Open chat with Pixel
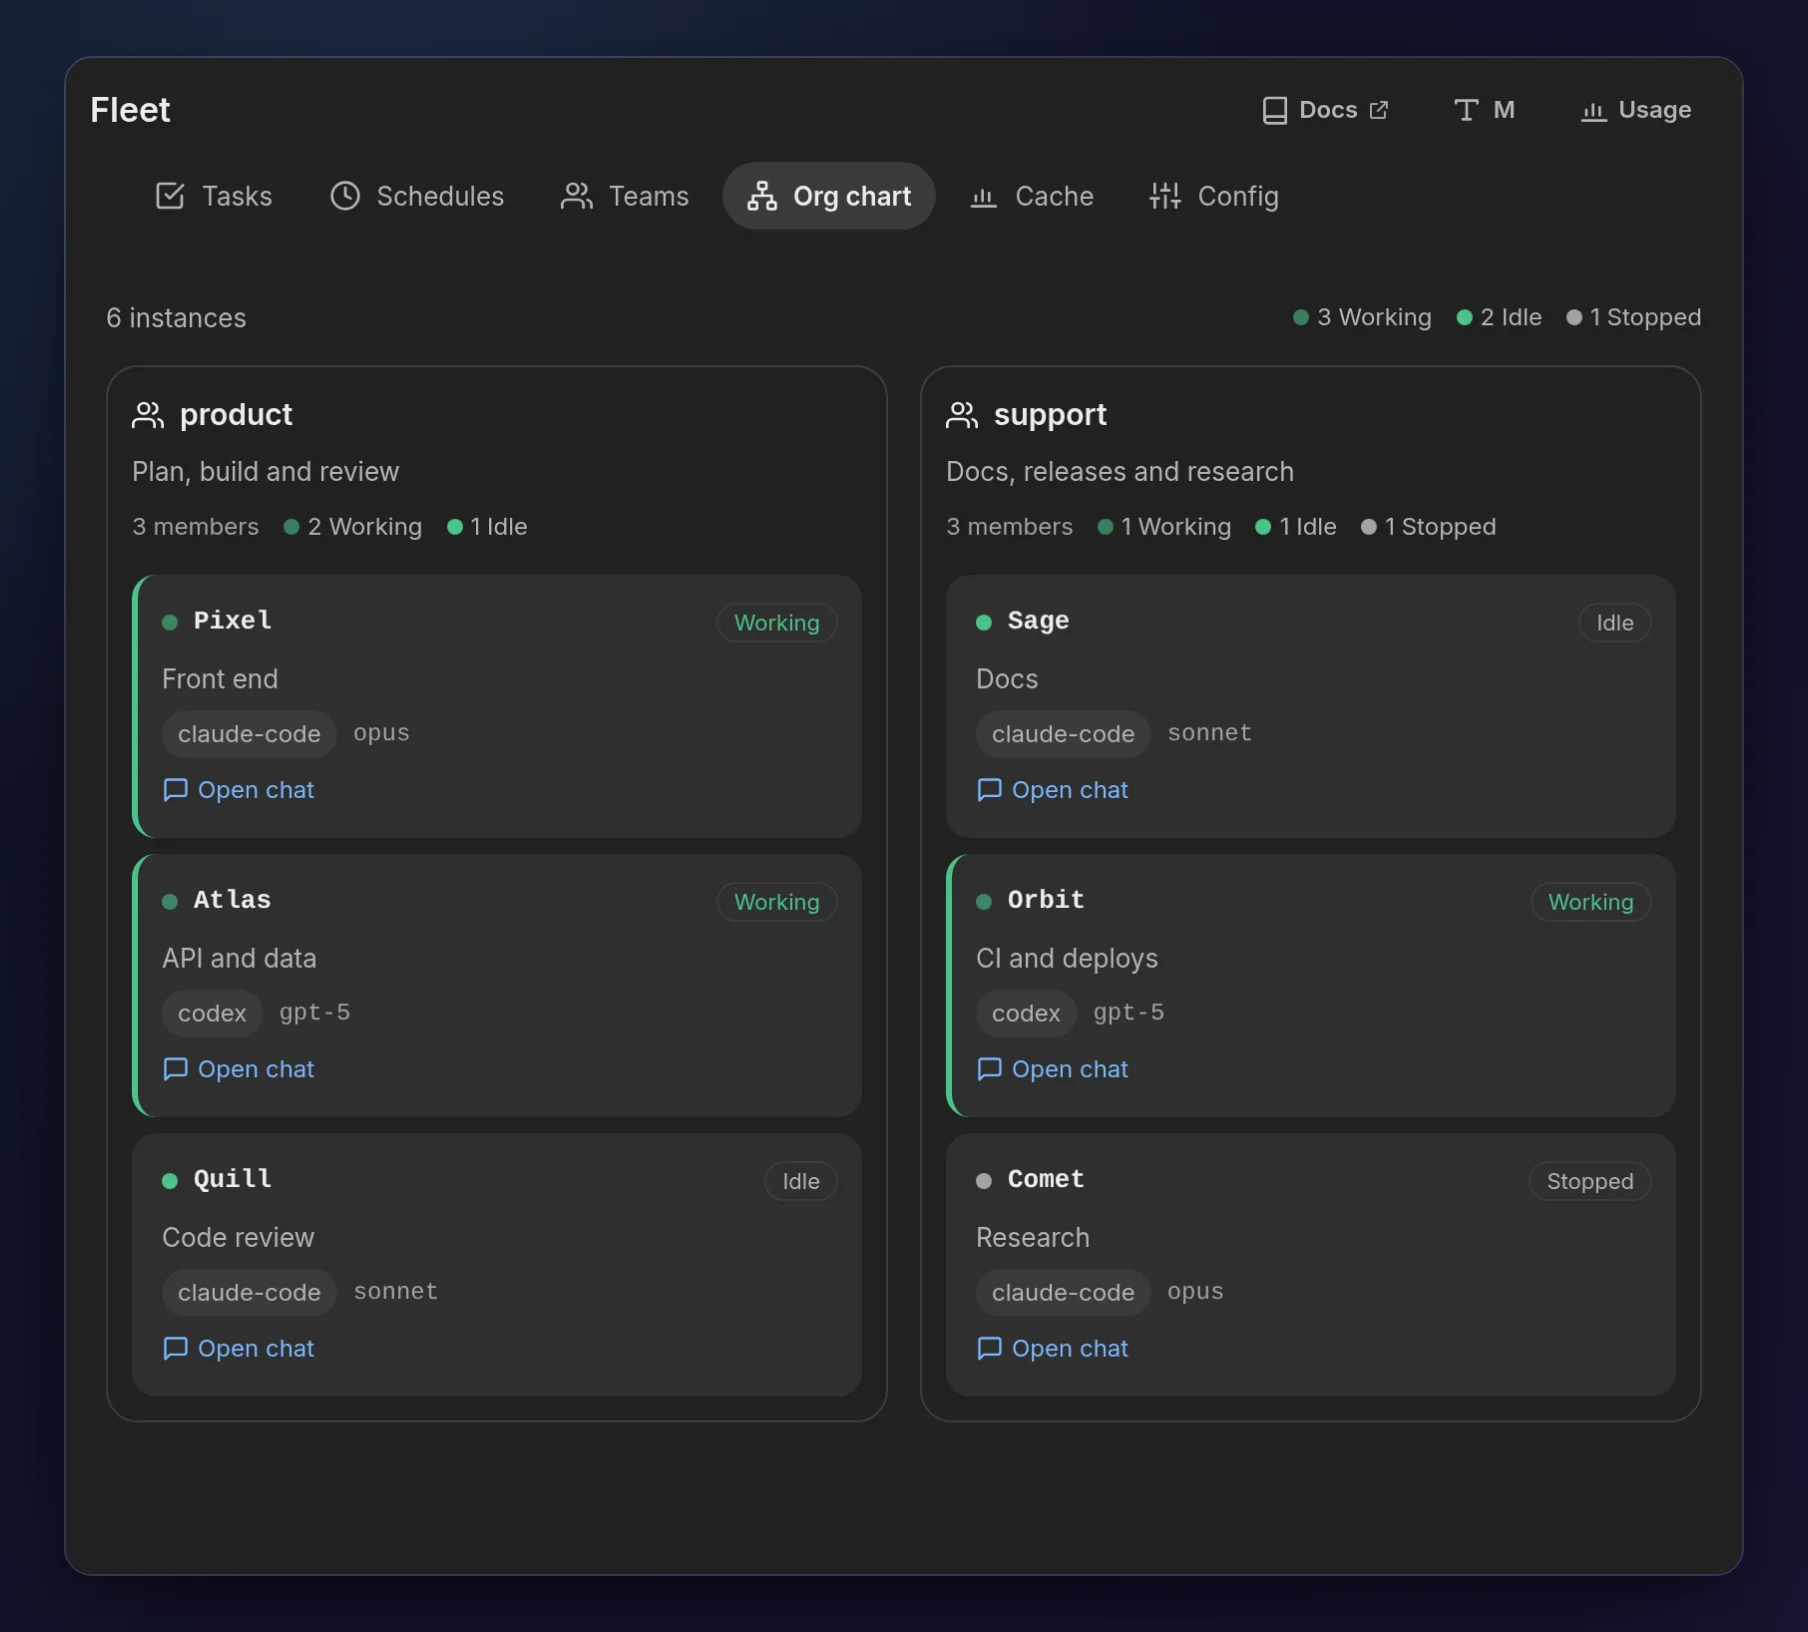The width and height of the screenshot is (1808, 1632). pyautogui.click(x=238, y=790)
